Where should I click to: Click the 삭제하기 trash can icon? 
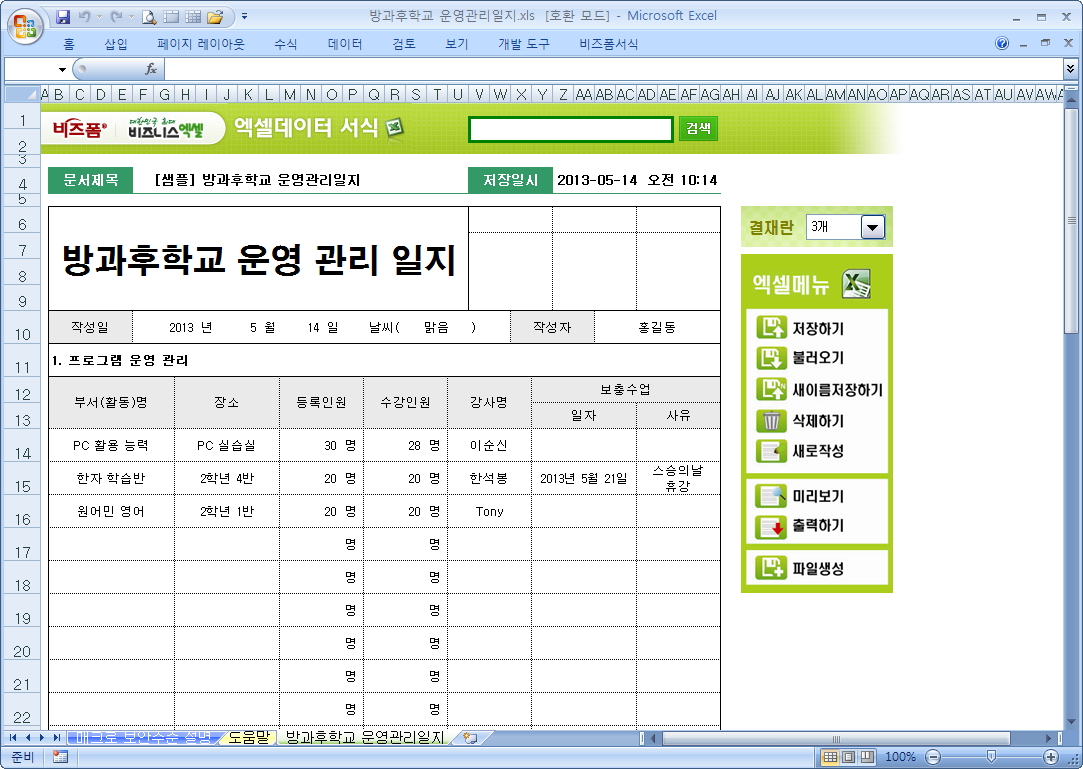pyautogui.click(x=771, y=420)
